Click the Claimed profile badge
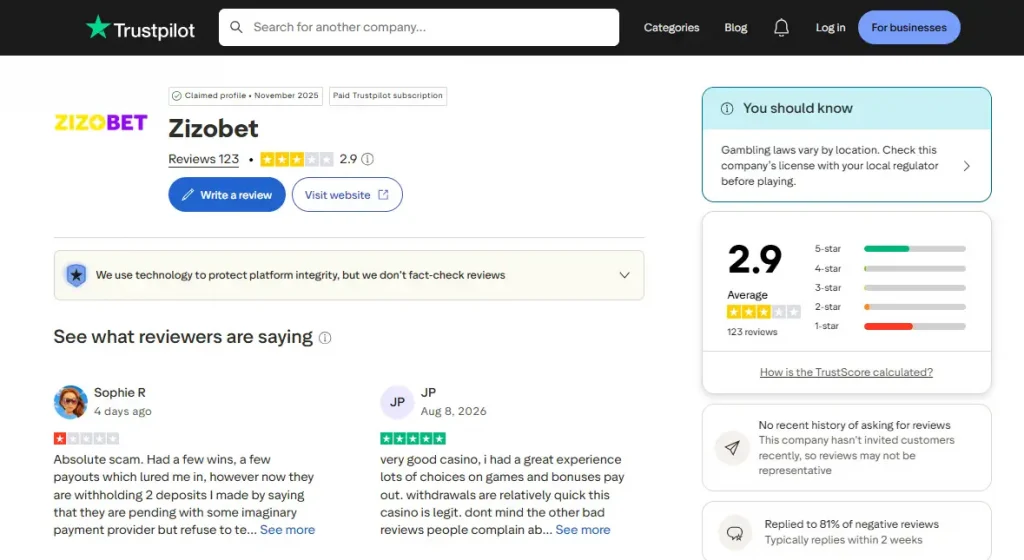 pyautogui.click(x=246, y=96)
